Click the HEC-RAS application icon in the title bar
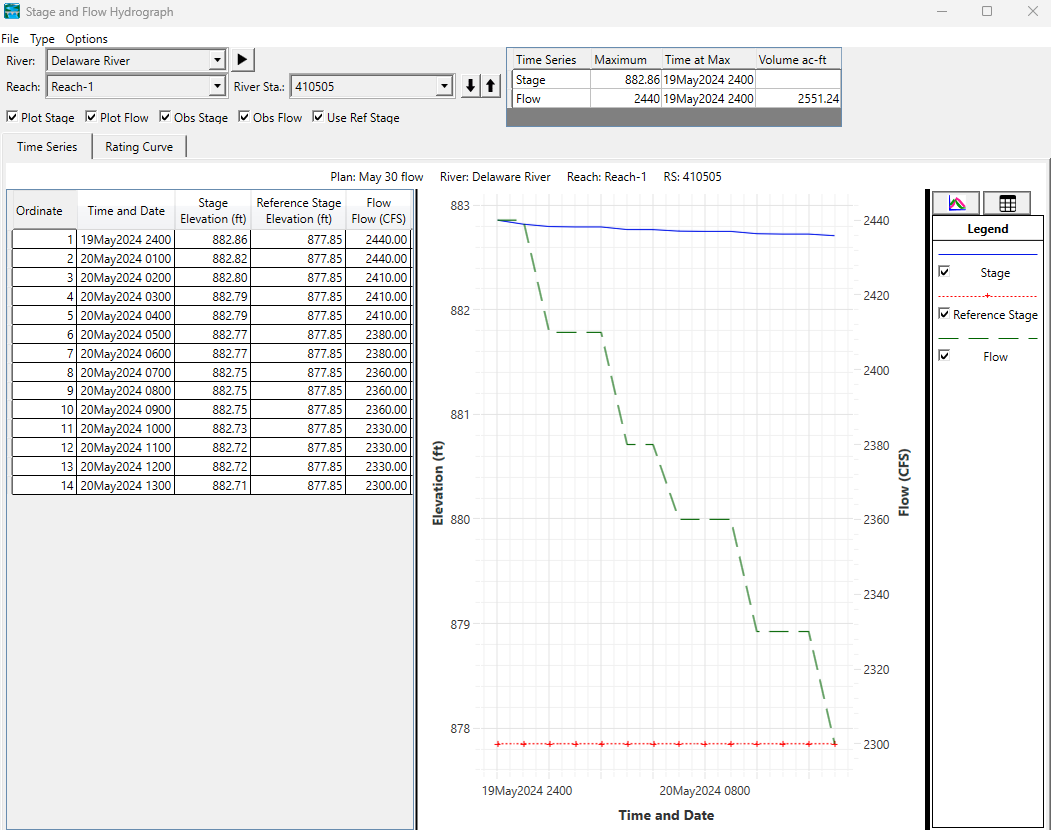Image resolution: width=1051 pixels, height=830 pixels. (x=12, y=11)
